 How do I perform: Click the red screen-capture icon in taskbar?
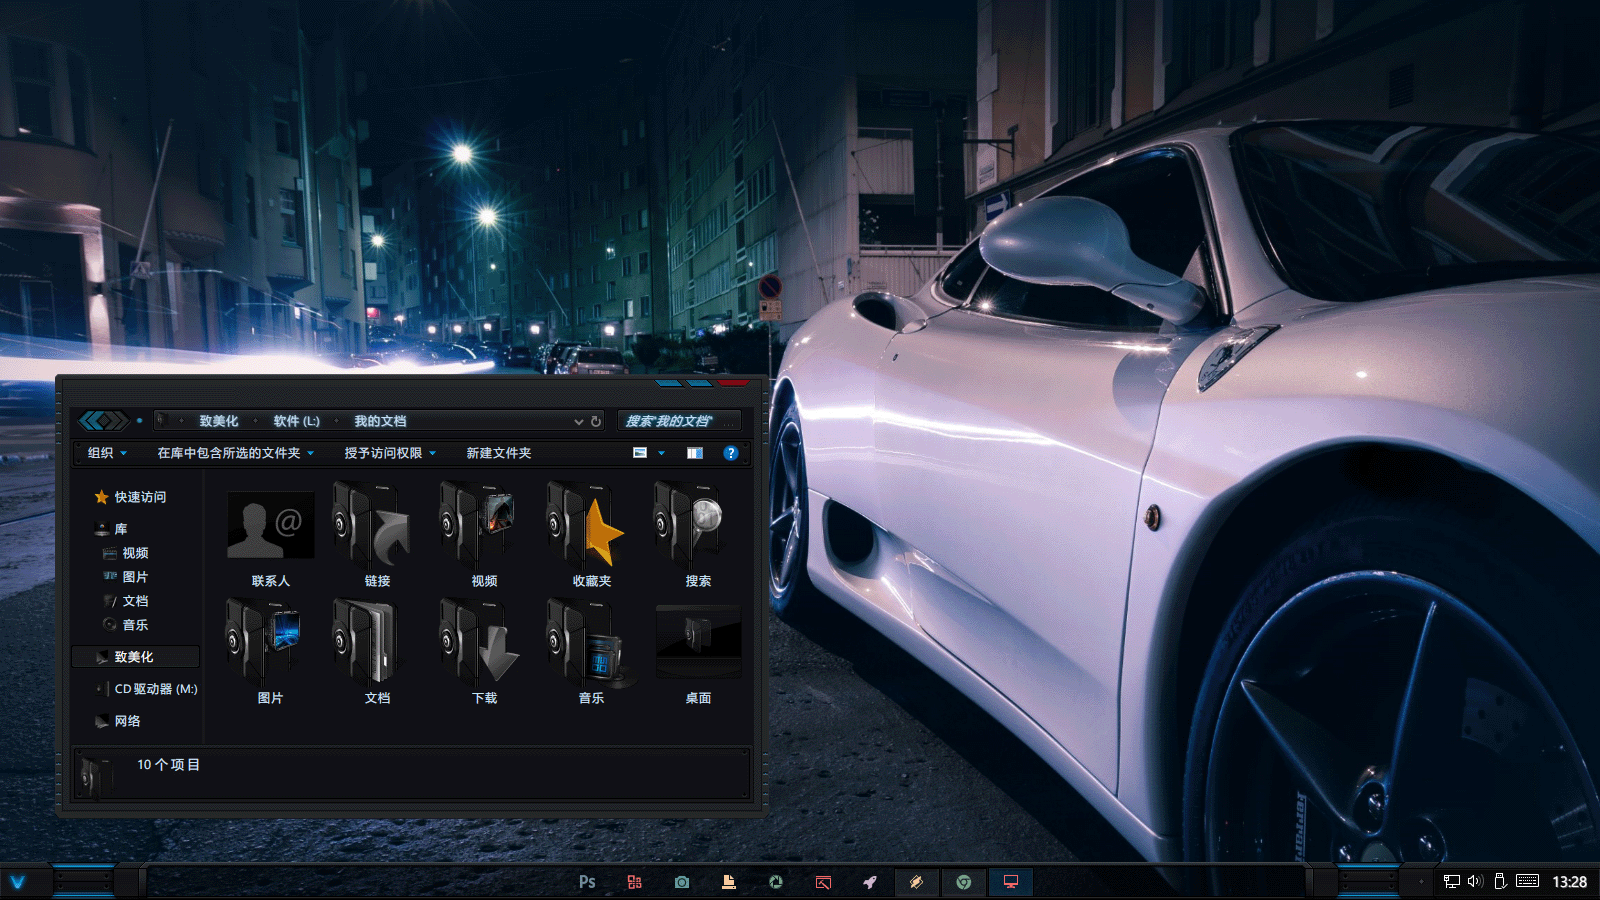pos(823,882)
